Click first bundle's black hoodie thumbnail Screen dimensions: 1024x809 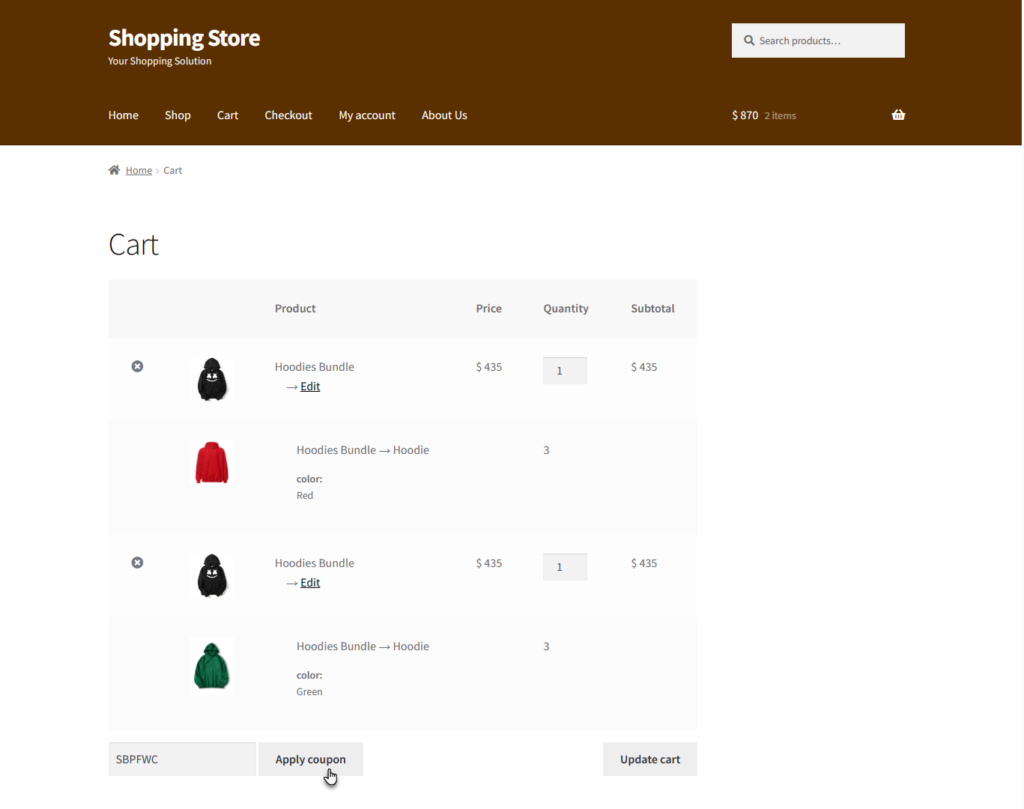pos(212,379)
